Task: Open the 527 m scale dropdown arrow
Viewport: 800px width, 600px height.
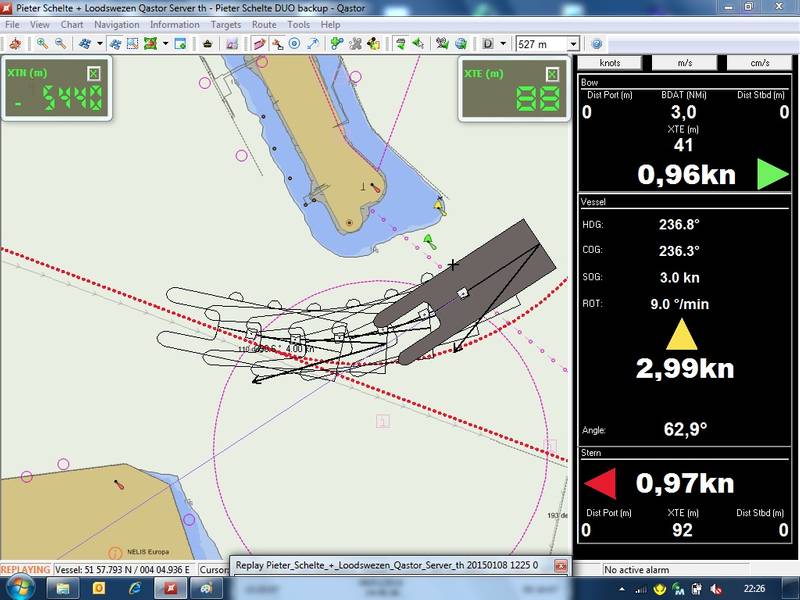Action: [x=573, y=44]
